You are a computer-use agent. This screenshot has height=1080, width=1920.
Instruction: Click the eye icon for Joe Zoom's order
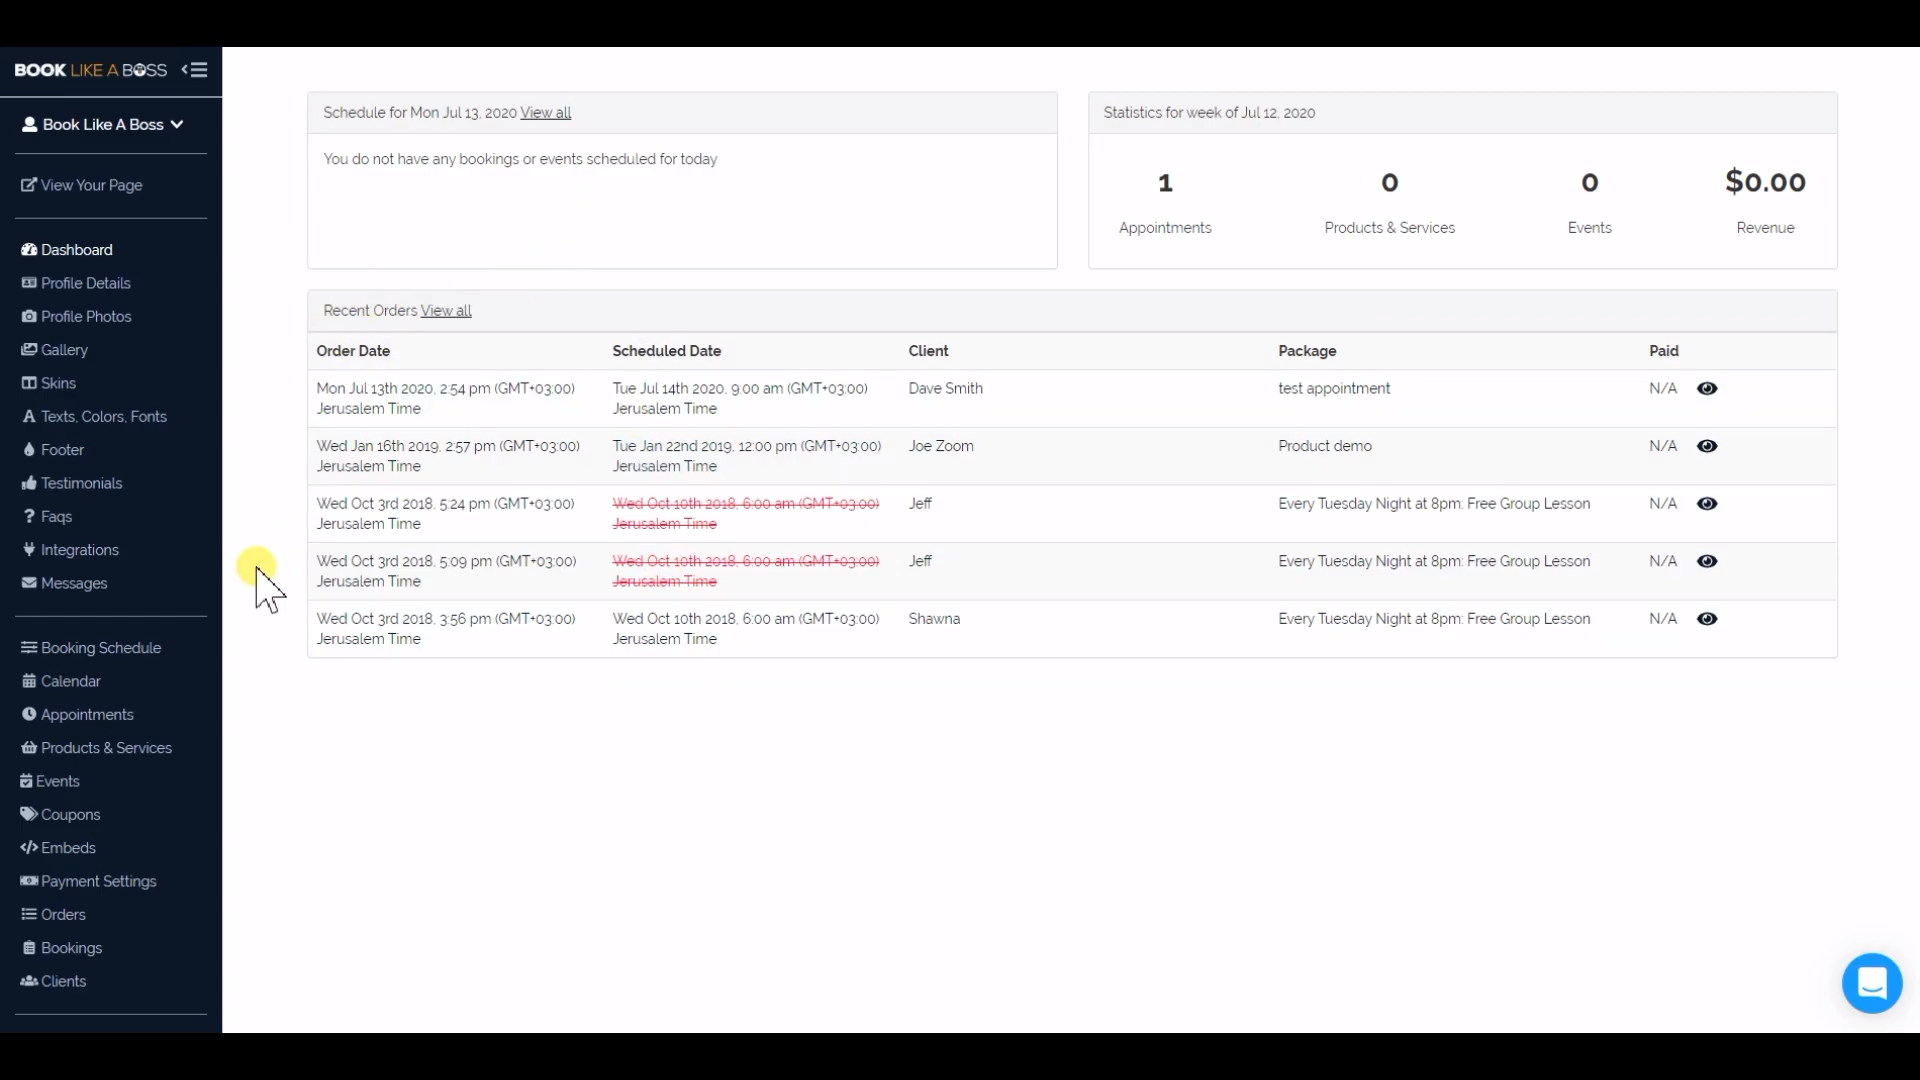point(1707,446)
